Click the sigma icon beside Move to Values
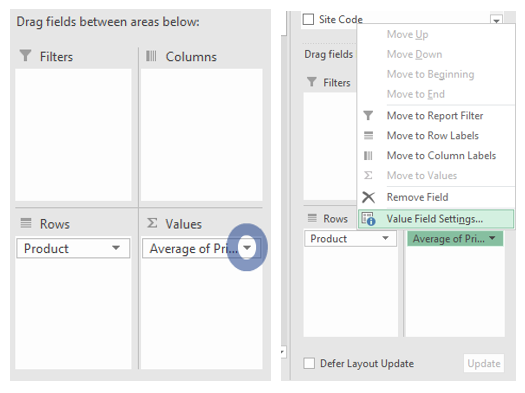Viewport: 525px width, 393px height. [x=368, y=175]
